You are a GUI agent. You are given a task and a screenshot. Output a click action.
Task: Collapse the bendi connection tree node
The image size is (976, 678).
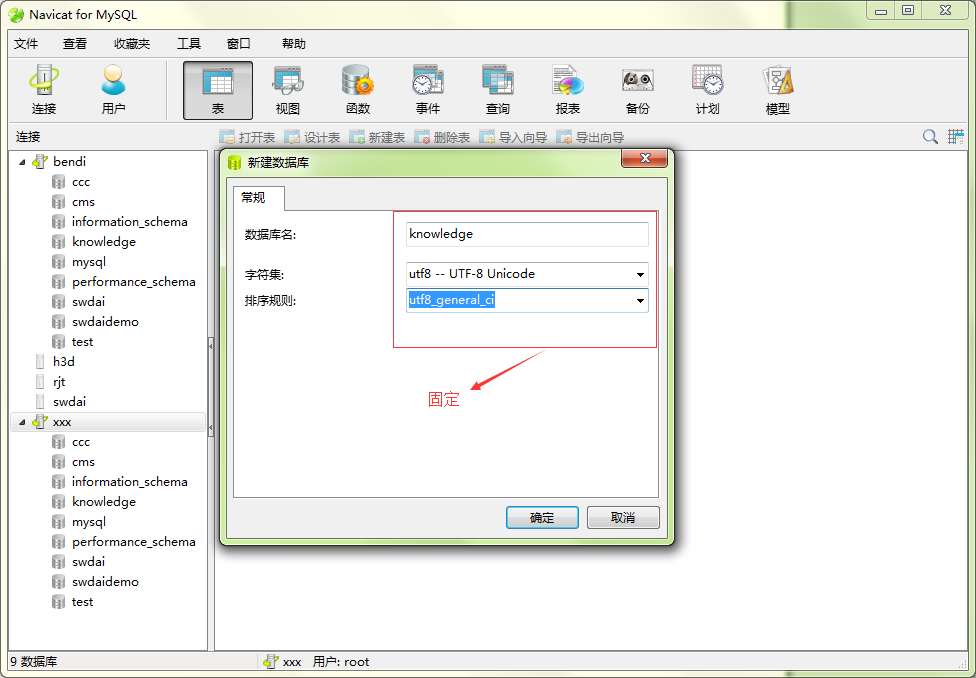click(x=22, y=162)
